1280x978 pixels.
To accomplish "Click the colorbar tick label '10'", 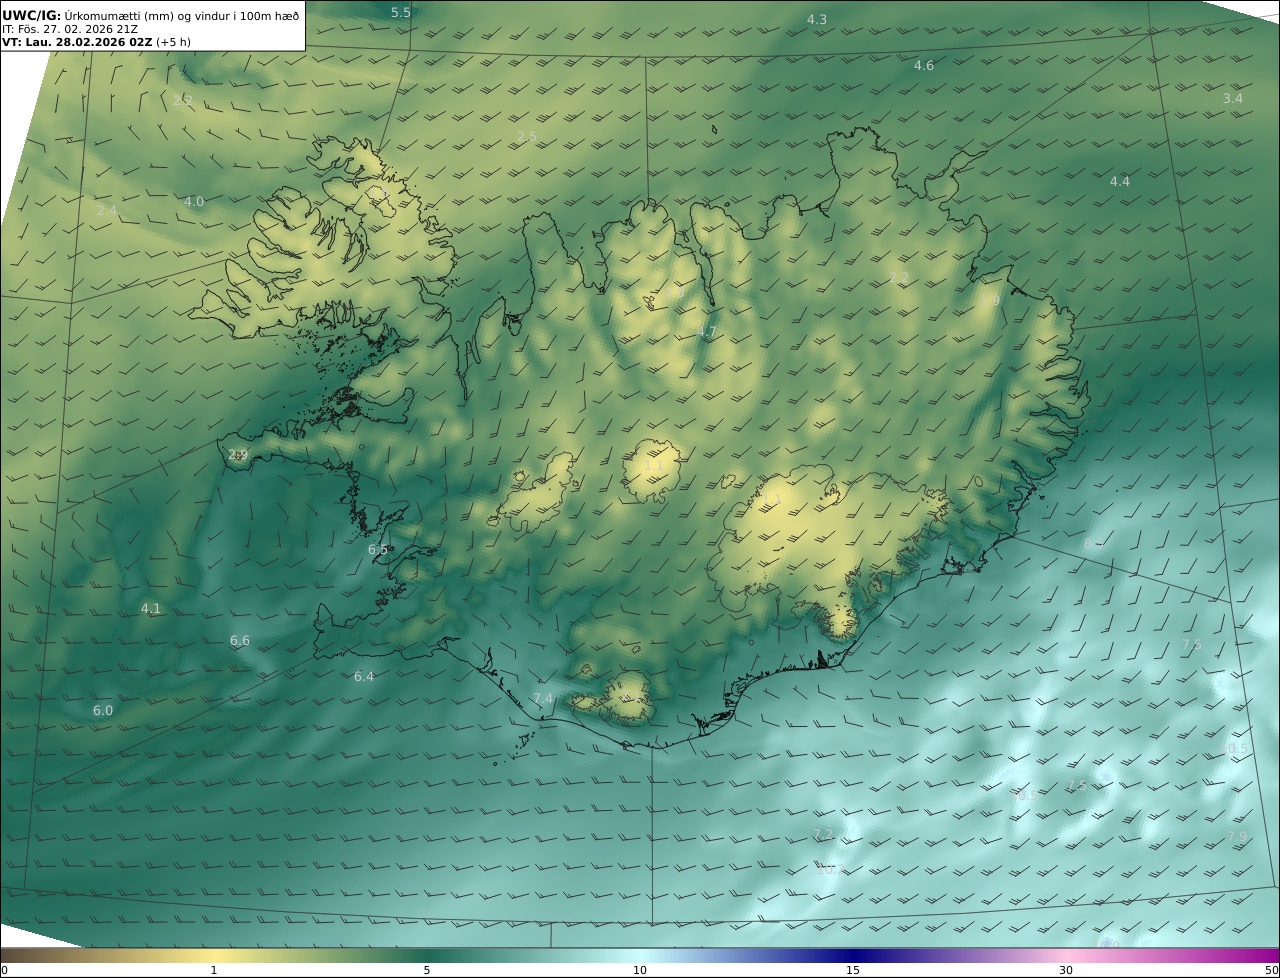I will click(x=640, y=970).
